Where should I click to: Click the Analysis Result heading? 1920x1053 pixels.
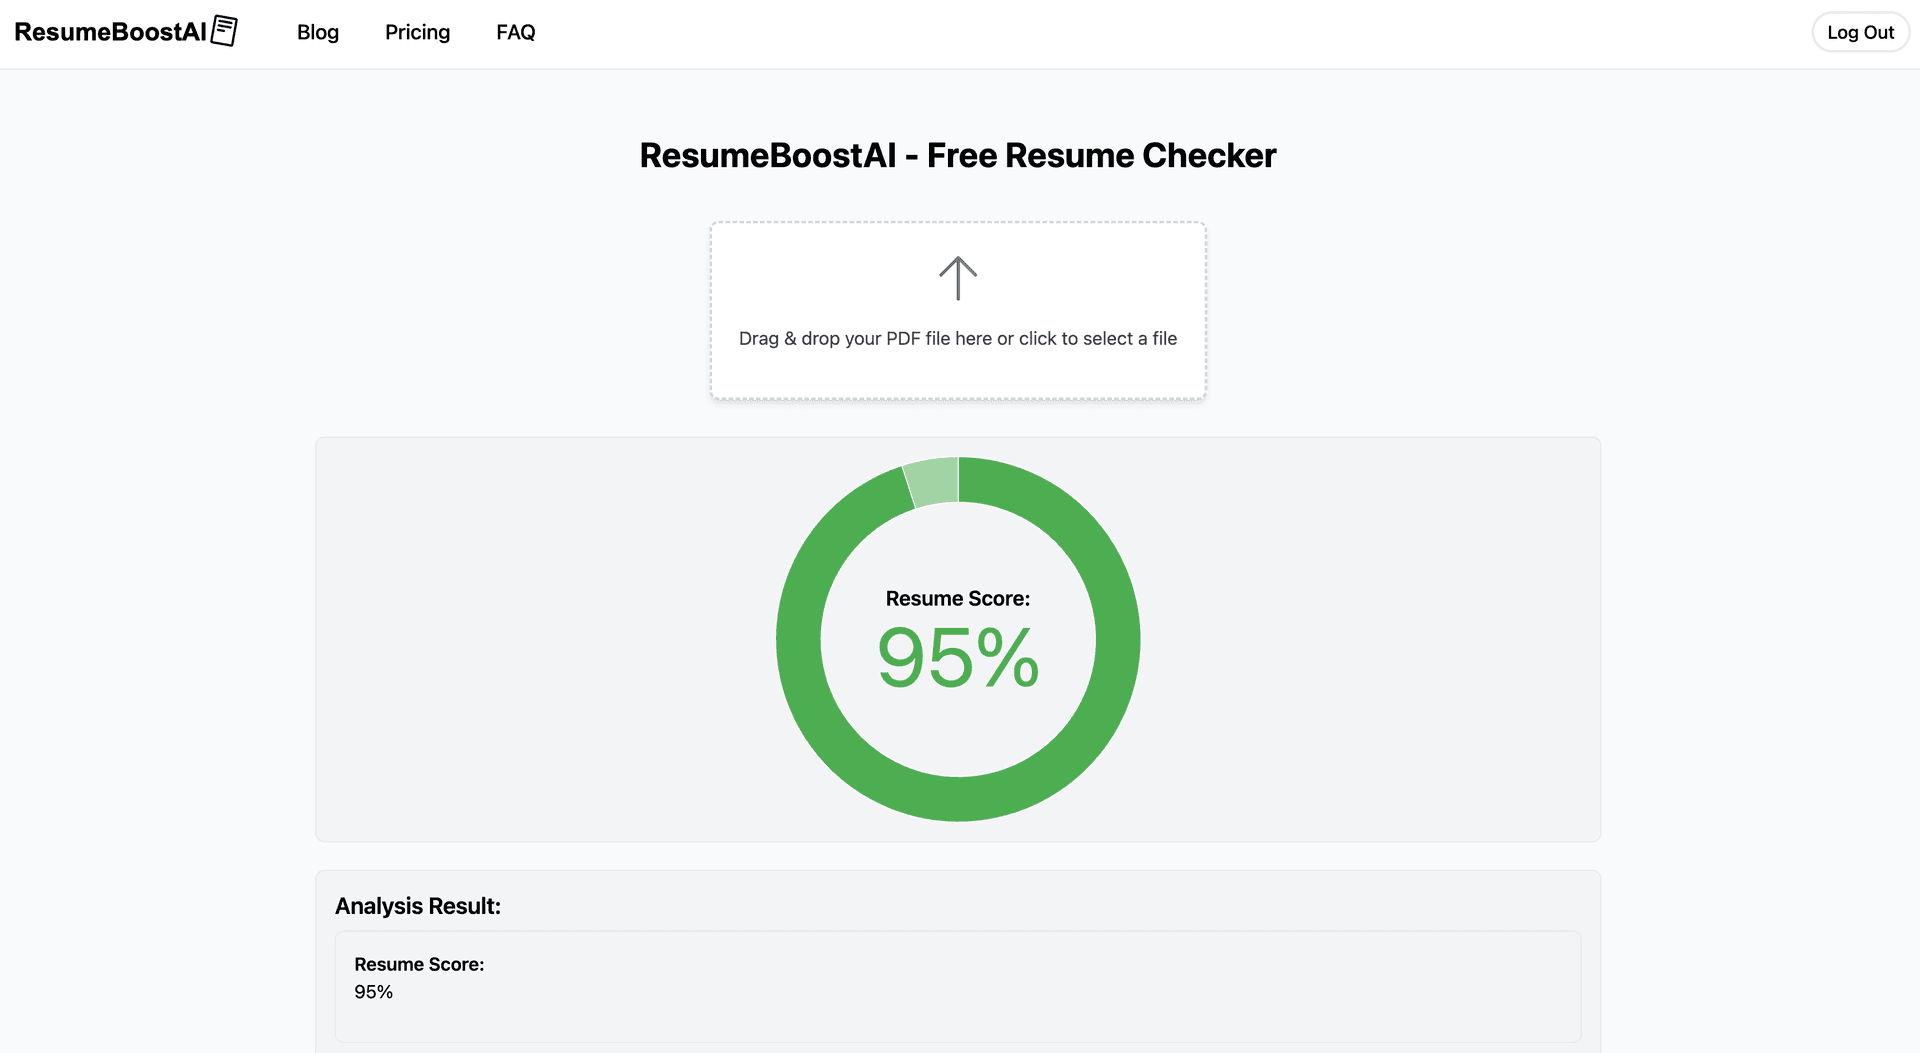point(417,905)
